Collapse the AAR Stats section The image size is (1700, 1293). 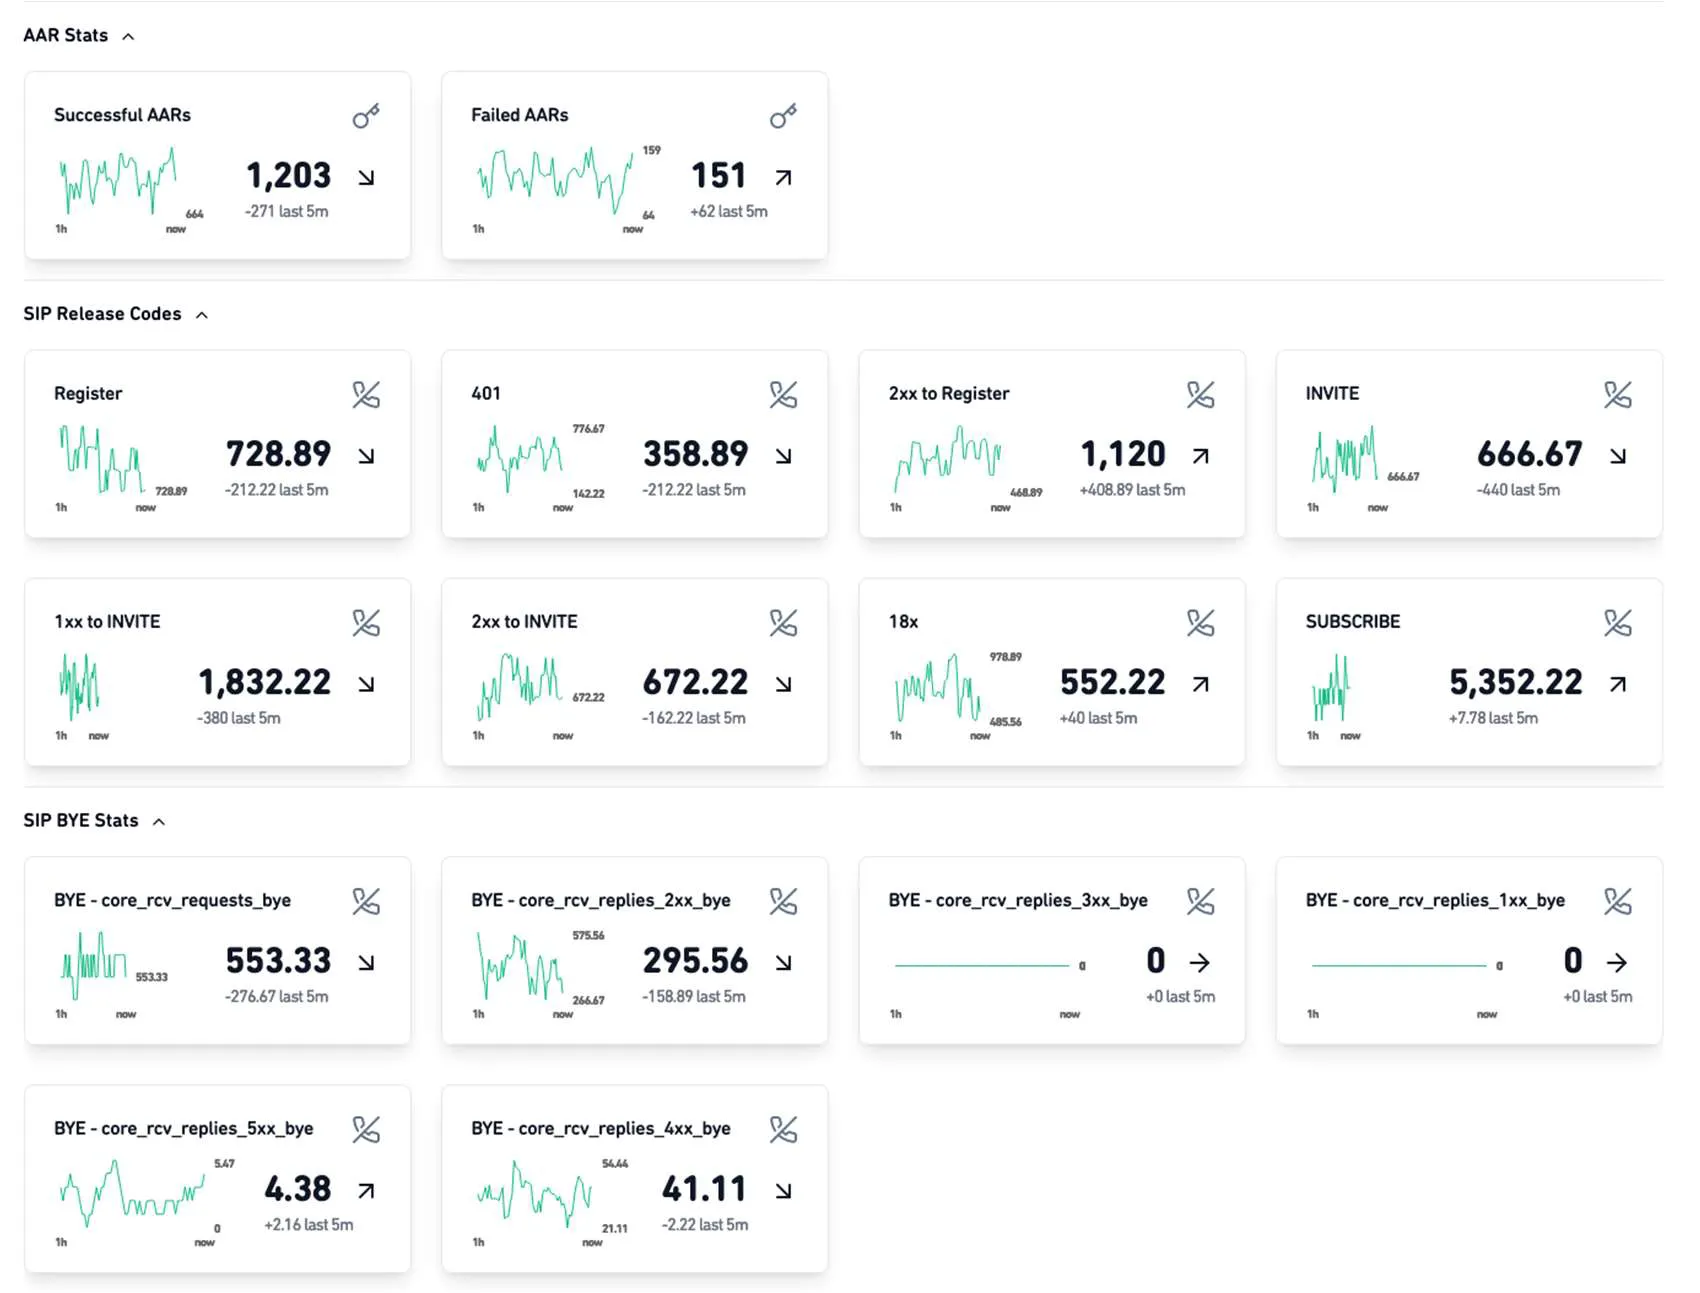coord(128,35)
